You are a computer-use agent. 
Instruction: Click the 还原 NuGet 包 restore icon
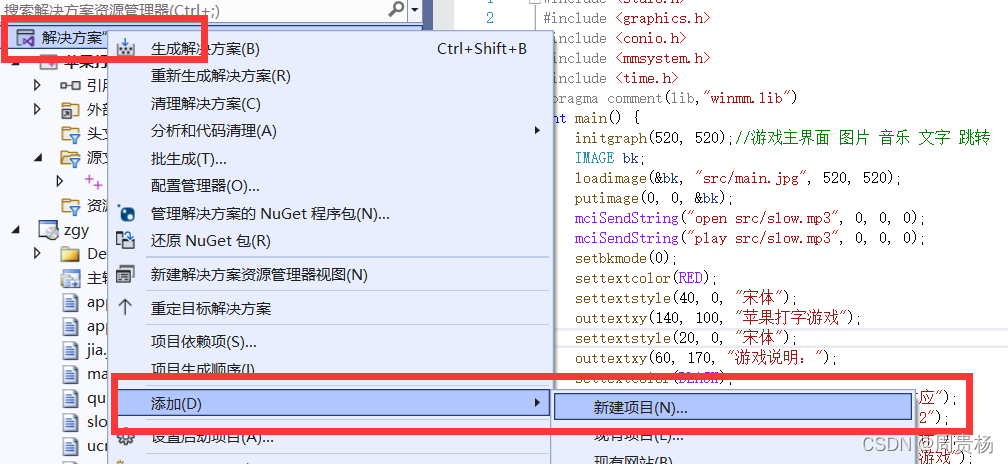coord(126,241)
